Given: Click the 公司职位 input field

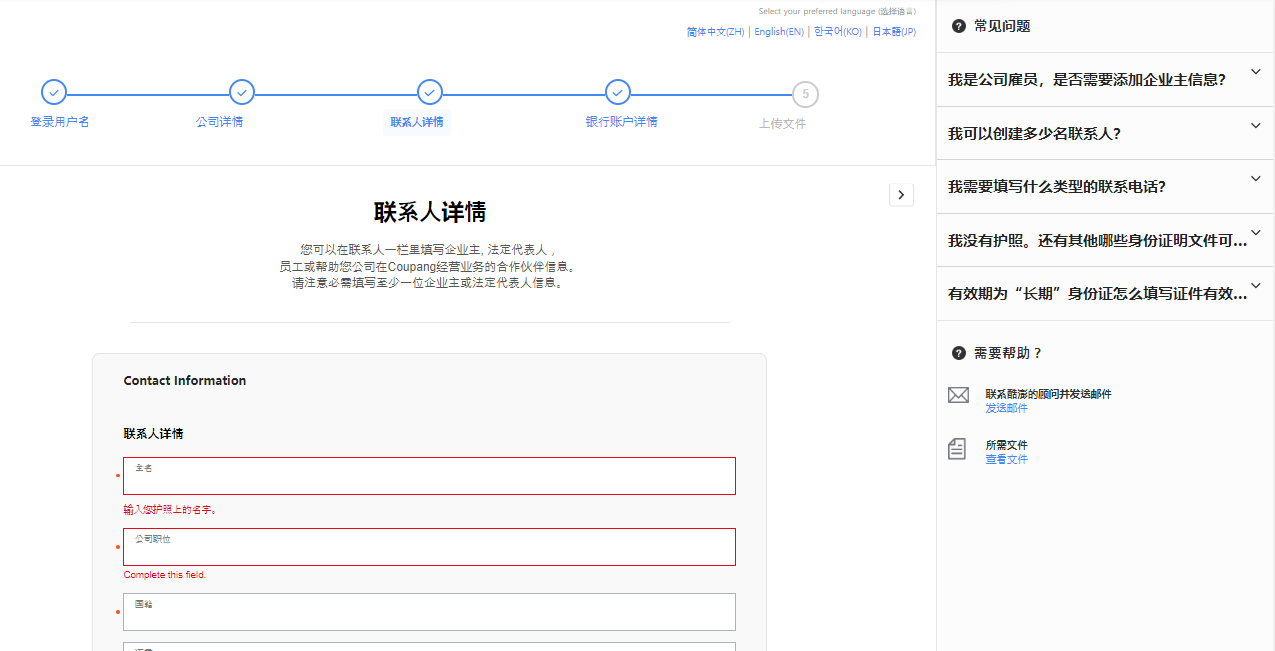Looking at the screenshot, I should 429,546.
